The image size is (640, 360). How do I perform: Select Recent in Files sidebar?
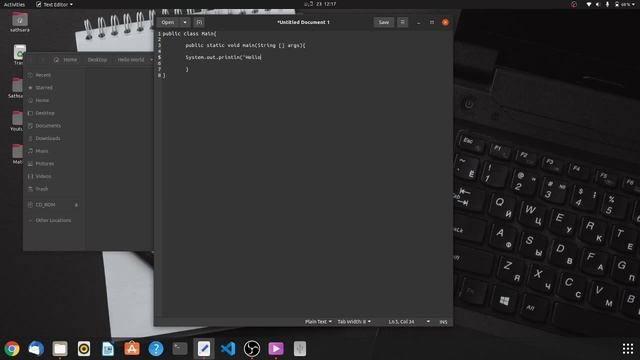[x=43, y=75]
